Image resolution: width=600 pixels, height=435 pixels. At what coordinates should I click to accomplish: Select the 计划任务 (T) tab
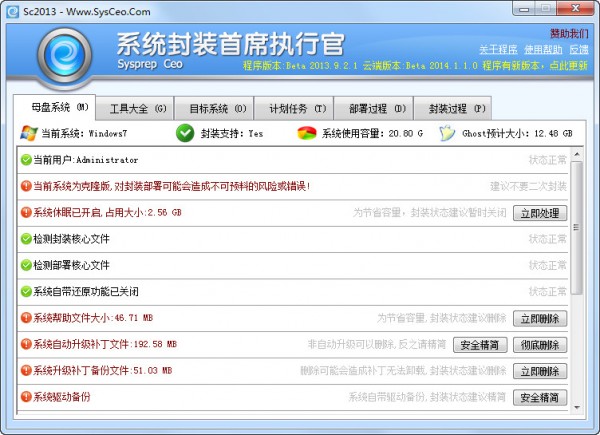click(x=290, y=108)
